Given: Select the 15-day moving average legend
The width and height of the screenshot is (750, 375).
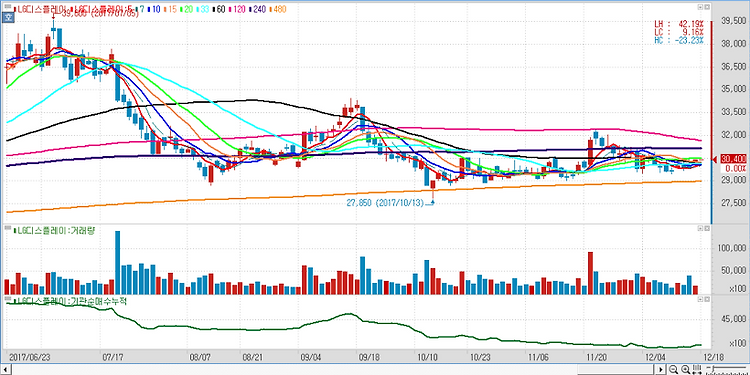Looking at the screenshot, I should [x=169, y=9].
